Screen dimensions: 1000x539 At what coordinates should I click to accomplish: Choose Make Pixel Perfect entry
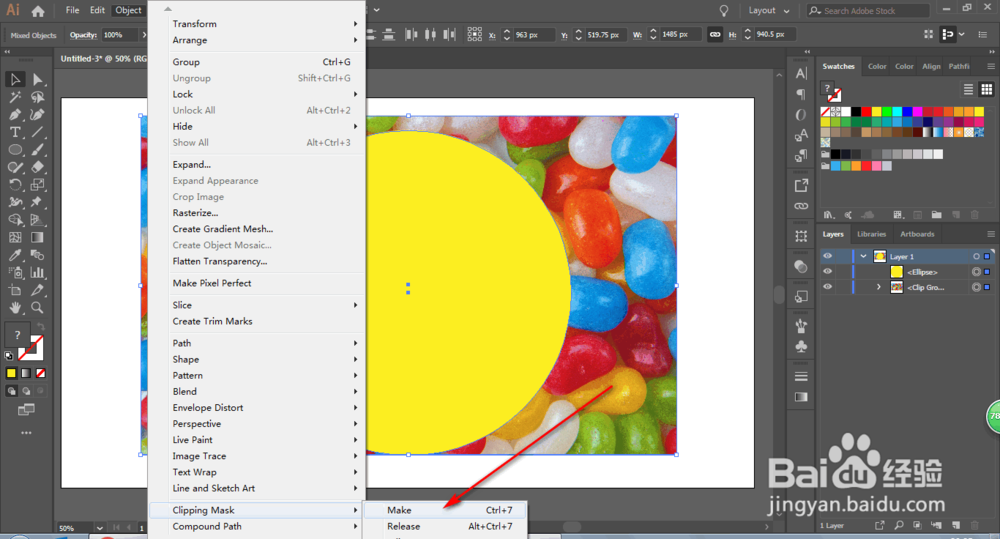point(256,283)
